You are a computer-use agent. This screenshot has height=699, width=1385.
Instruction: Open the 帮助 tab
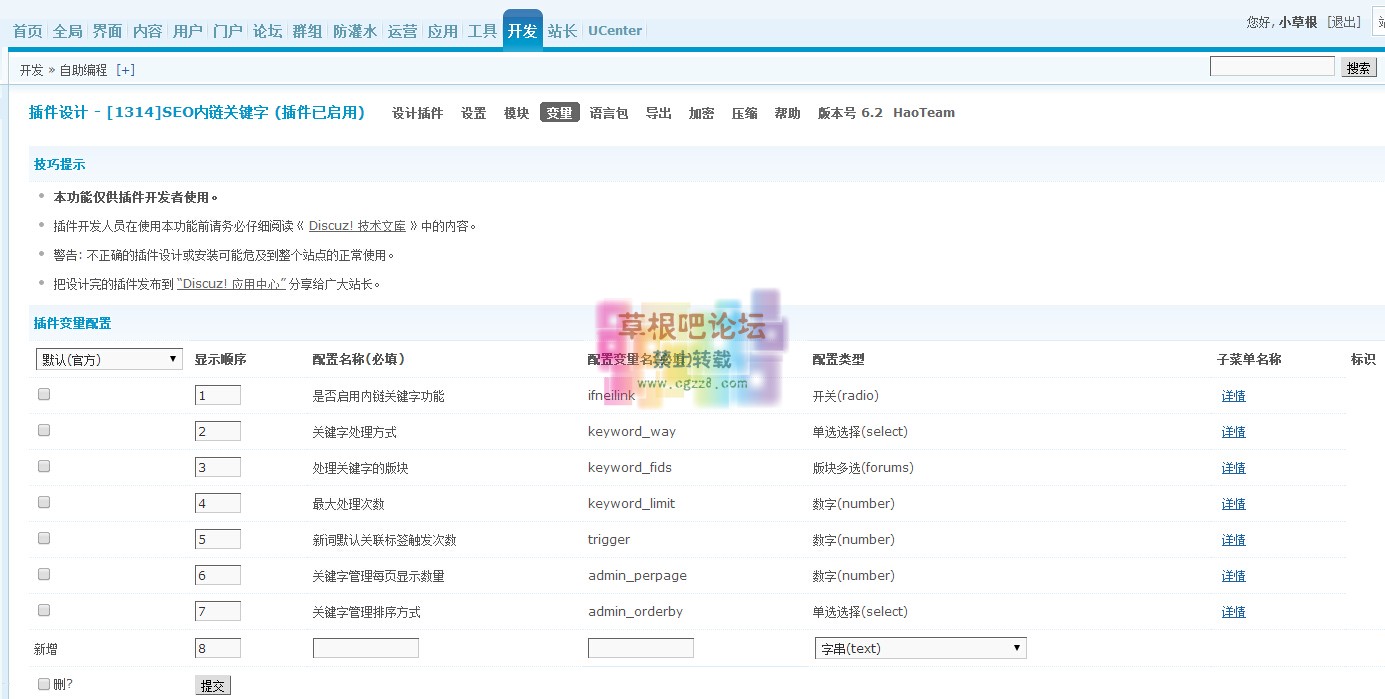(787, 112)
